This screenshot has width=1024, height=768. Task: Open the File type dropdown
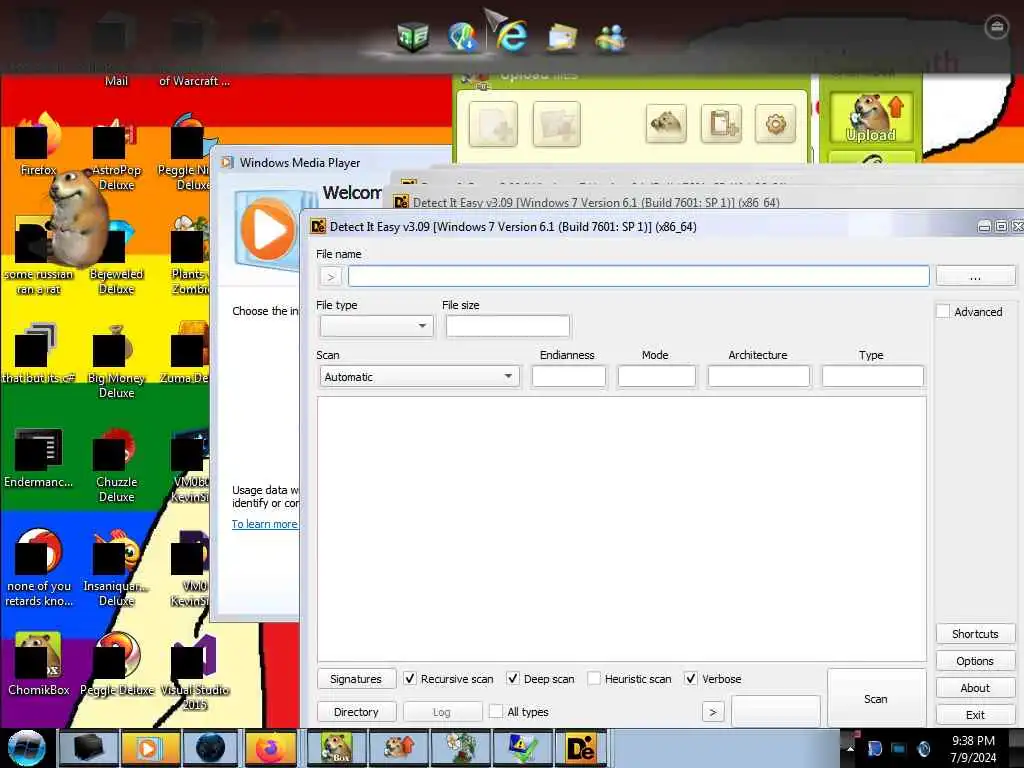point(376,325)
